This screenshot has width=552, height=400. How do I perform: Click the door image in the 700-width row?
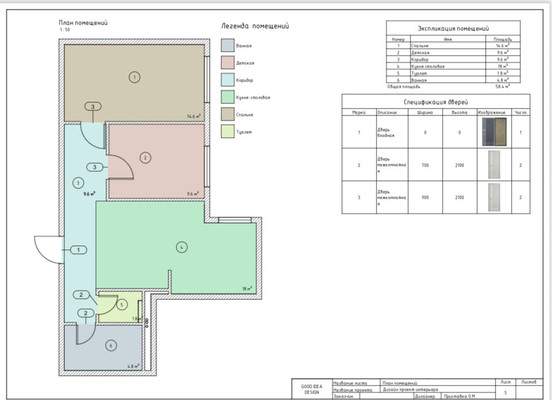click(x=494, y=165)
